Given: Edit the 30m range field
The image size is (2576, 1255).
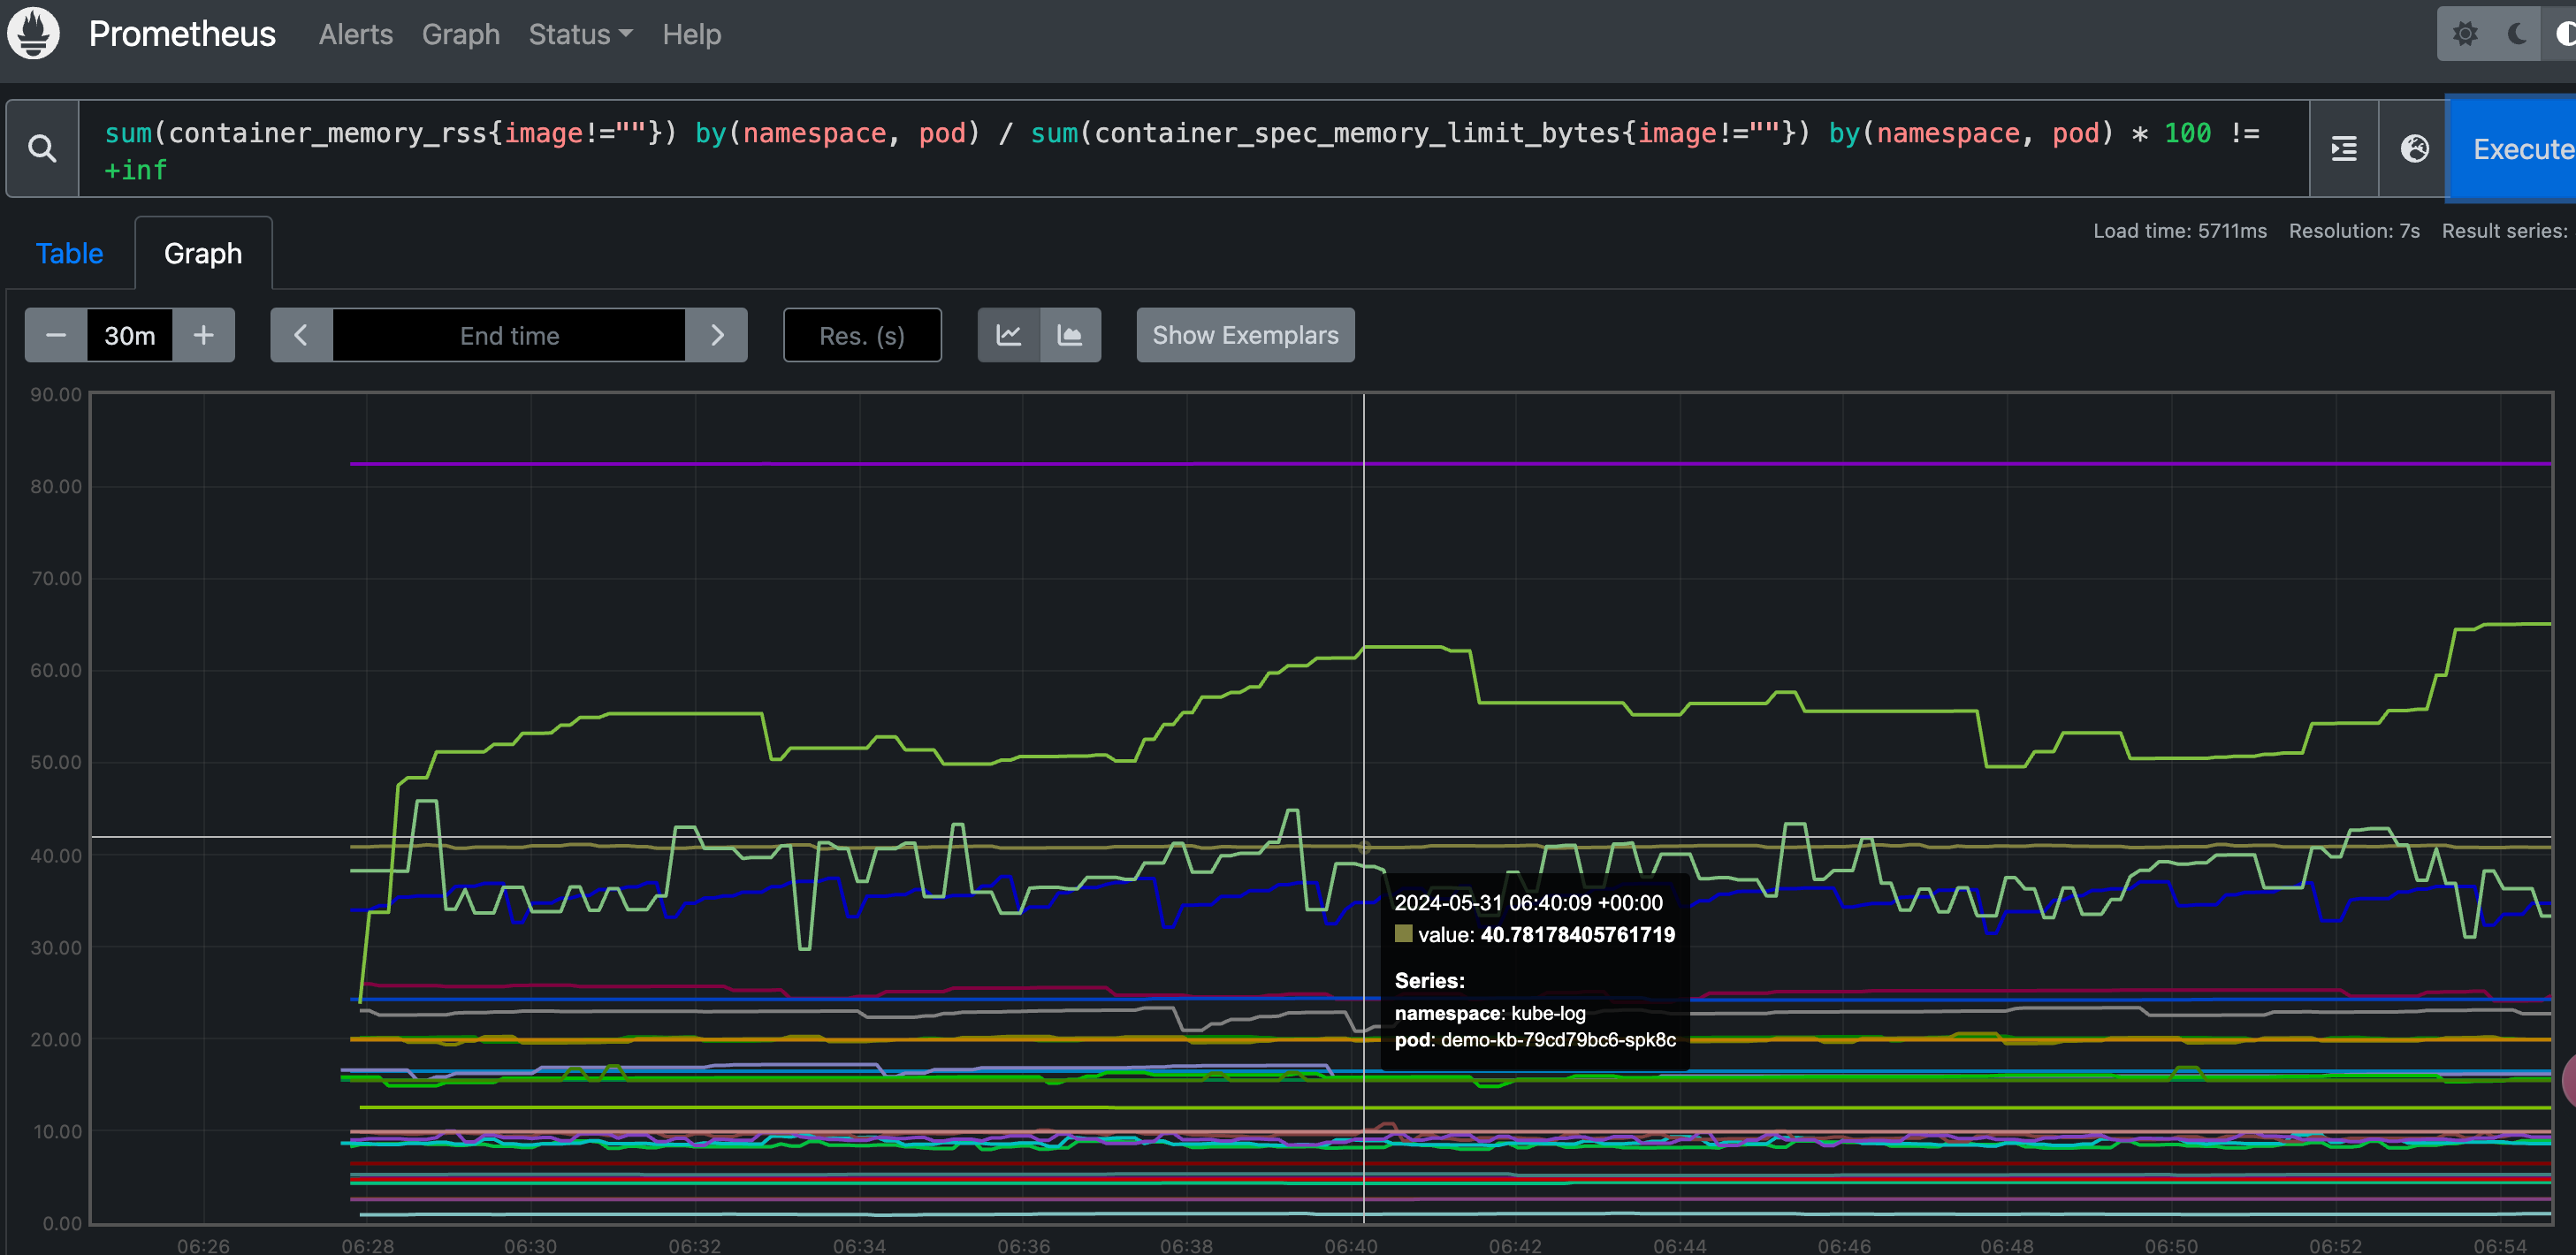Looking at the screenshot, I should [130, 335].
